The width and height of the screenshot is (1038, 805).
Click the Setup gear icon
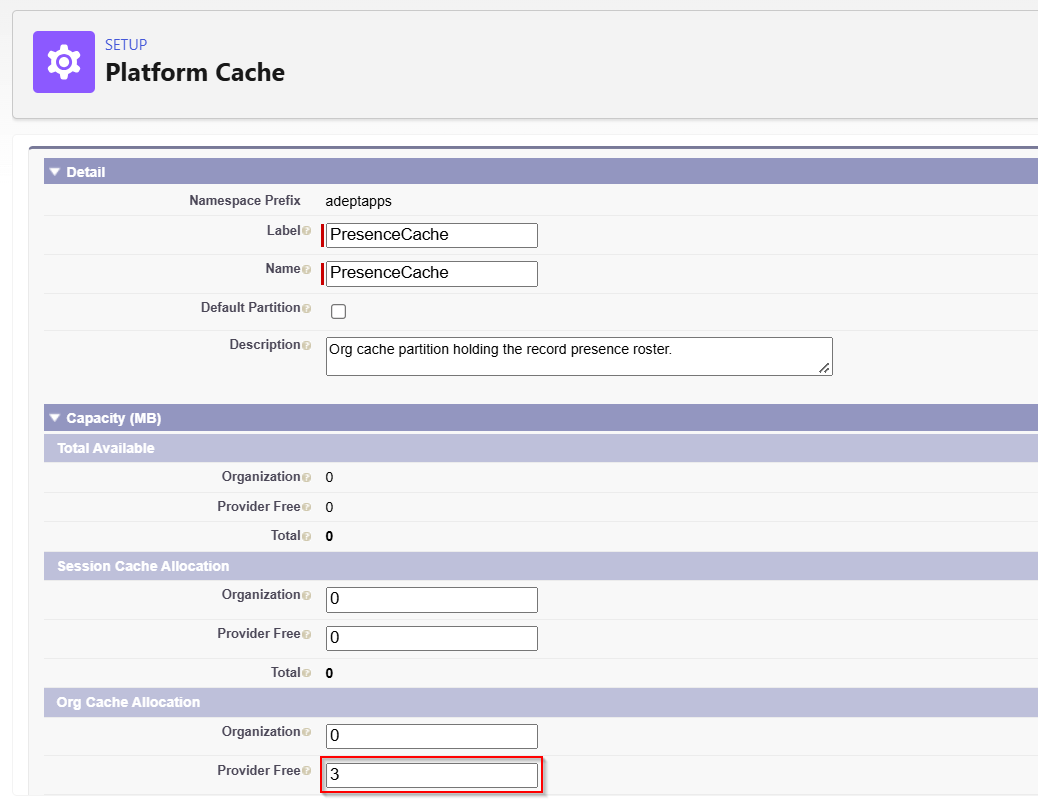click(x=64, y=62)
